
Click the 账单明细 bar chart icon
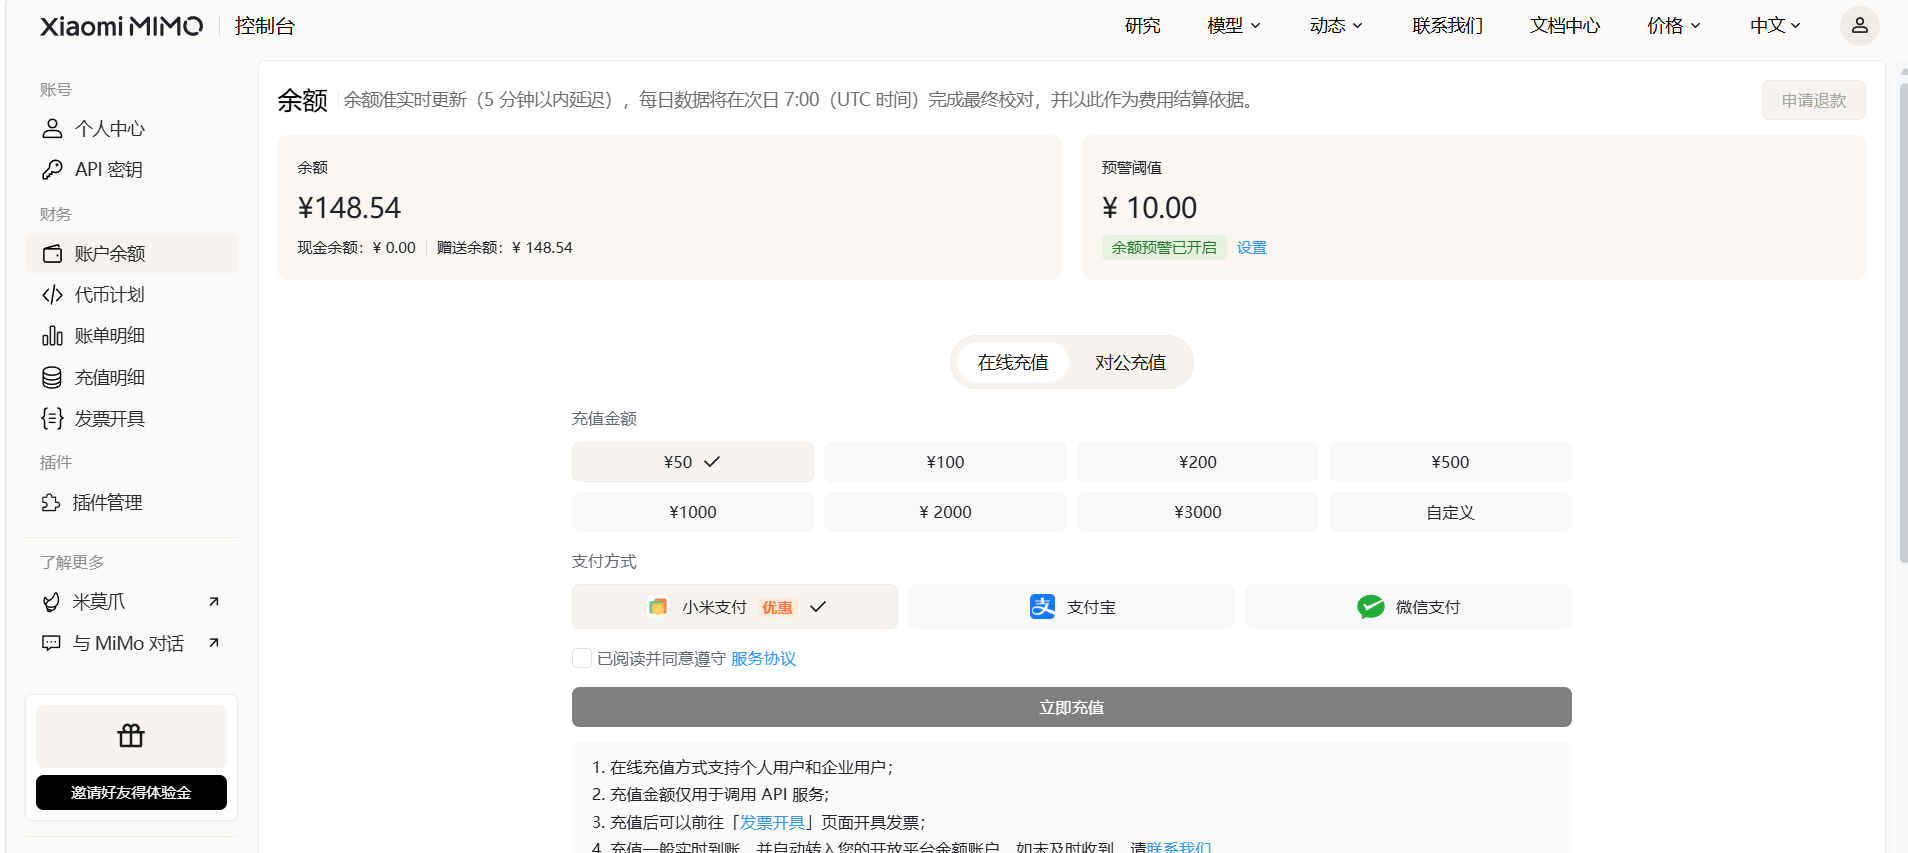click(52, 335)
